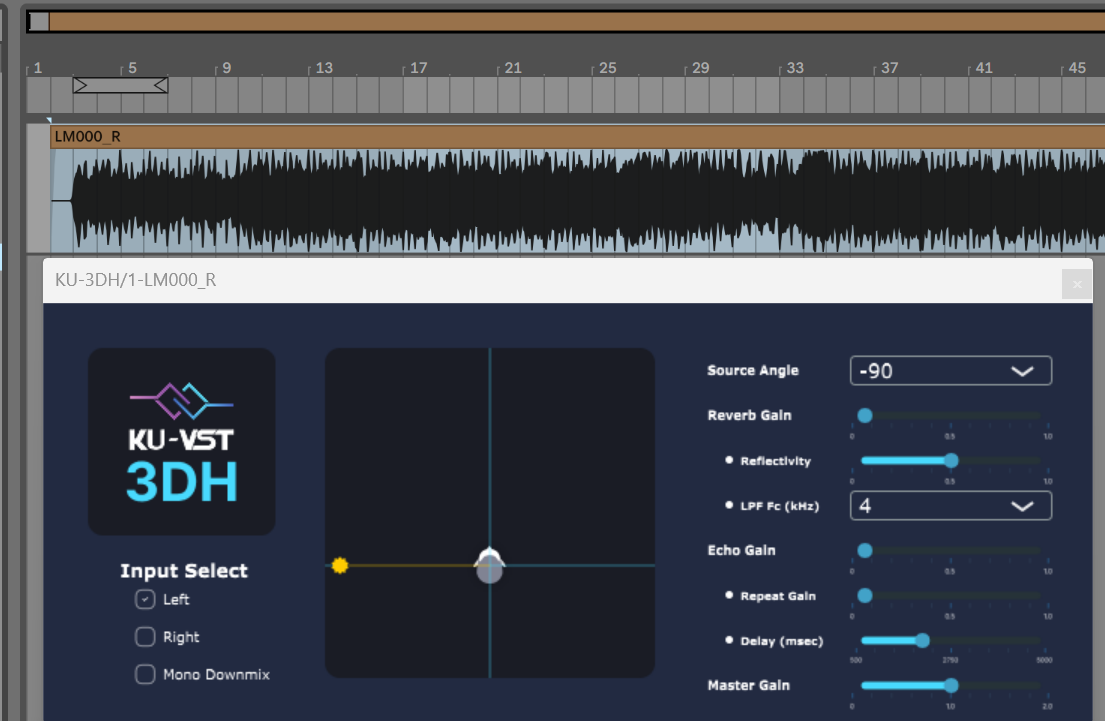Click the KU-VST 3DH logo

[x=181, y=441]
